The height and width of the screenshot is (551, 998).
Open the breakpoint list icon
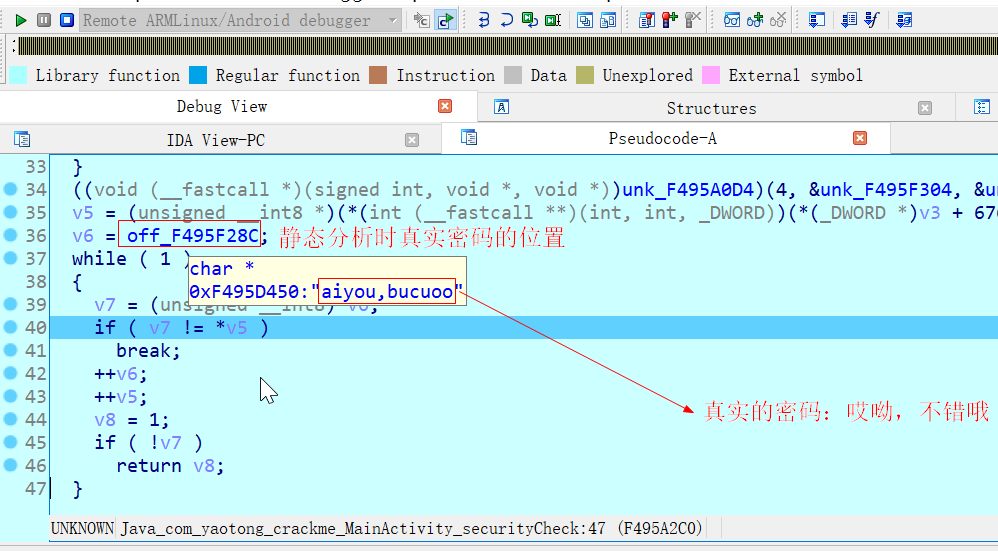click(x=647, y=20)
